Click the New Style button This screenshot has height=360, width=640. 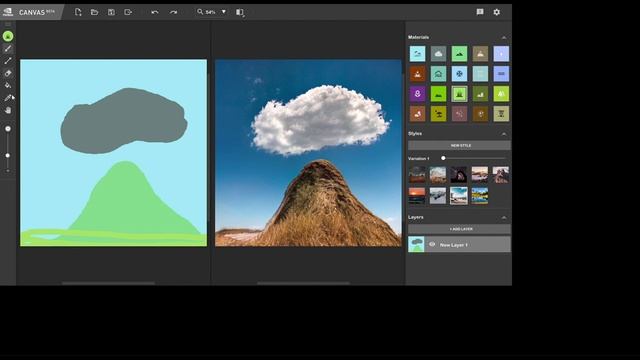click(459, 146)
